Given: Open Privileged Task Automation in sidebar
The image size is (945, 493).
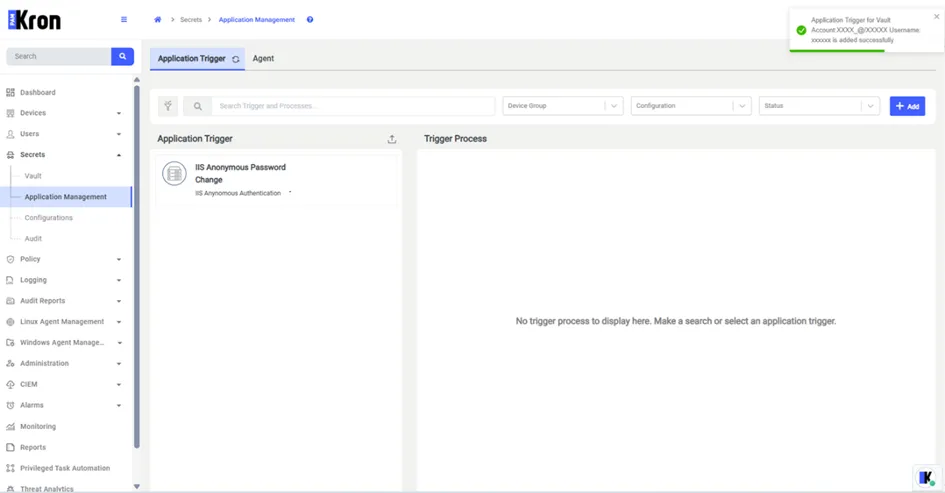Looking at the screenshot, I should coord(64,468).
